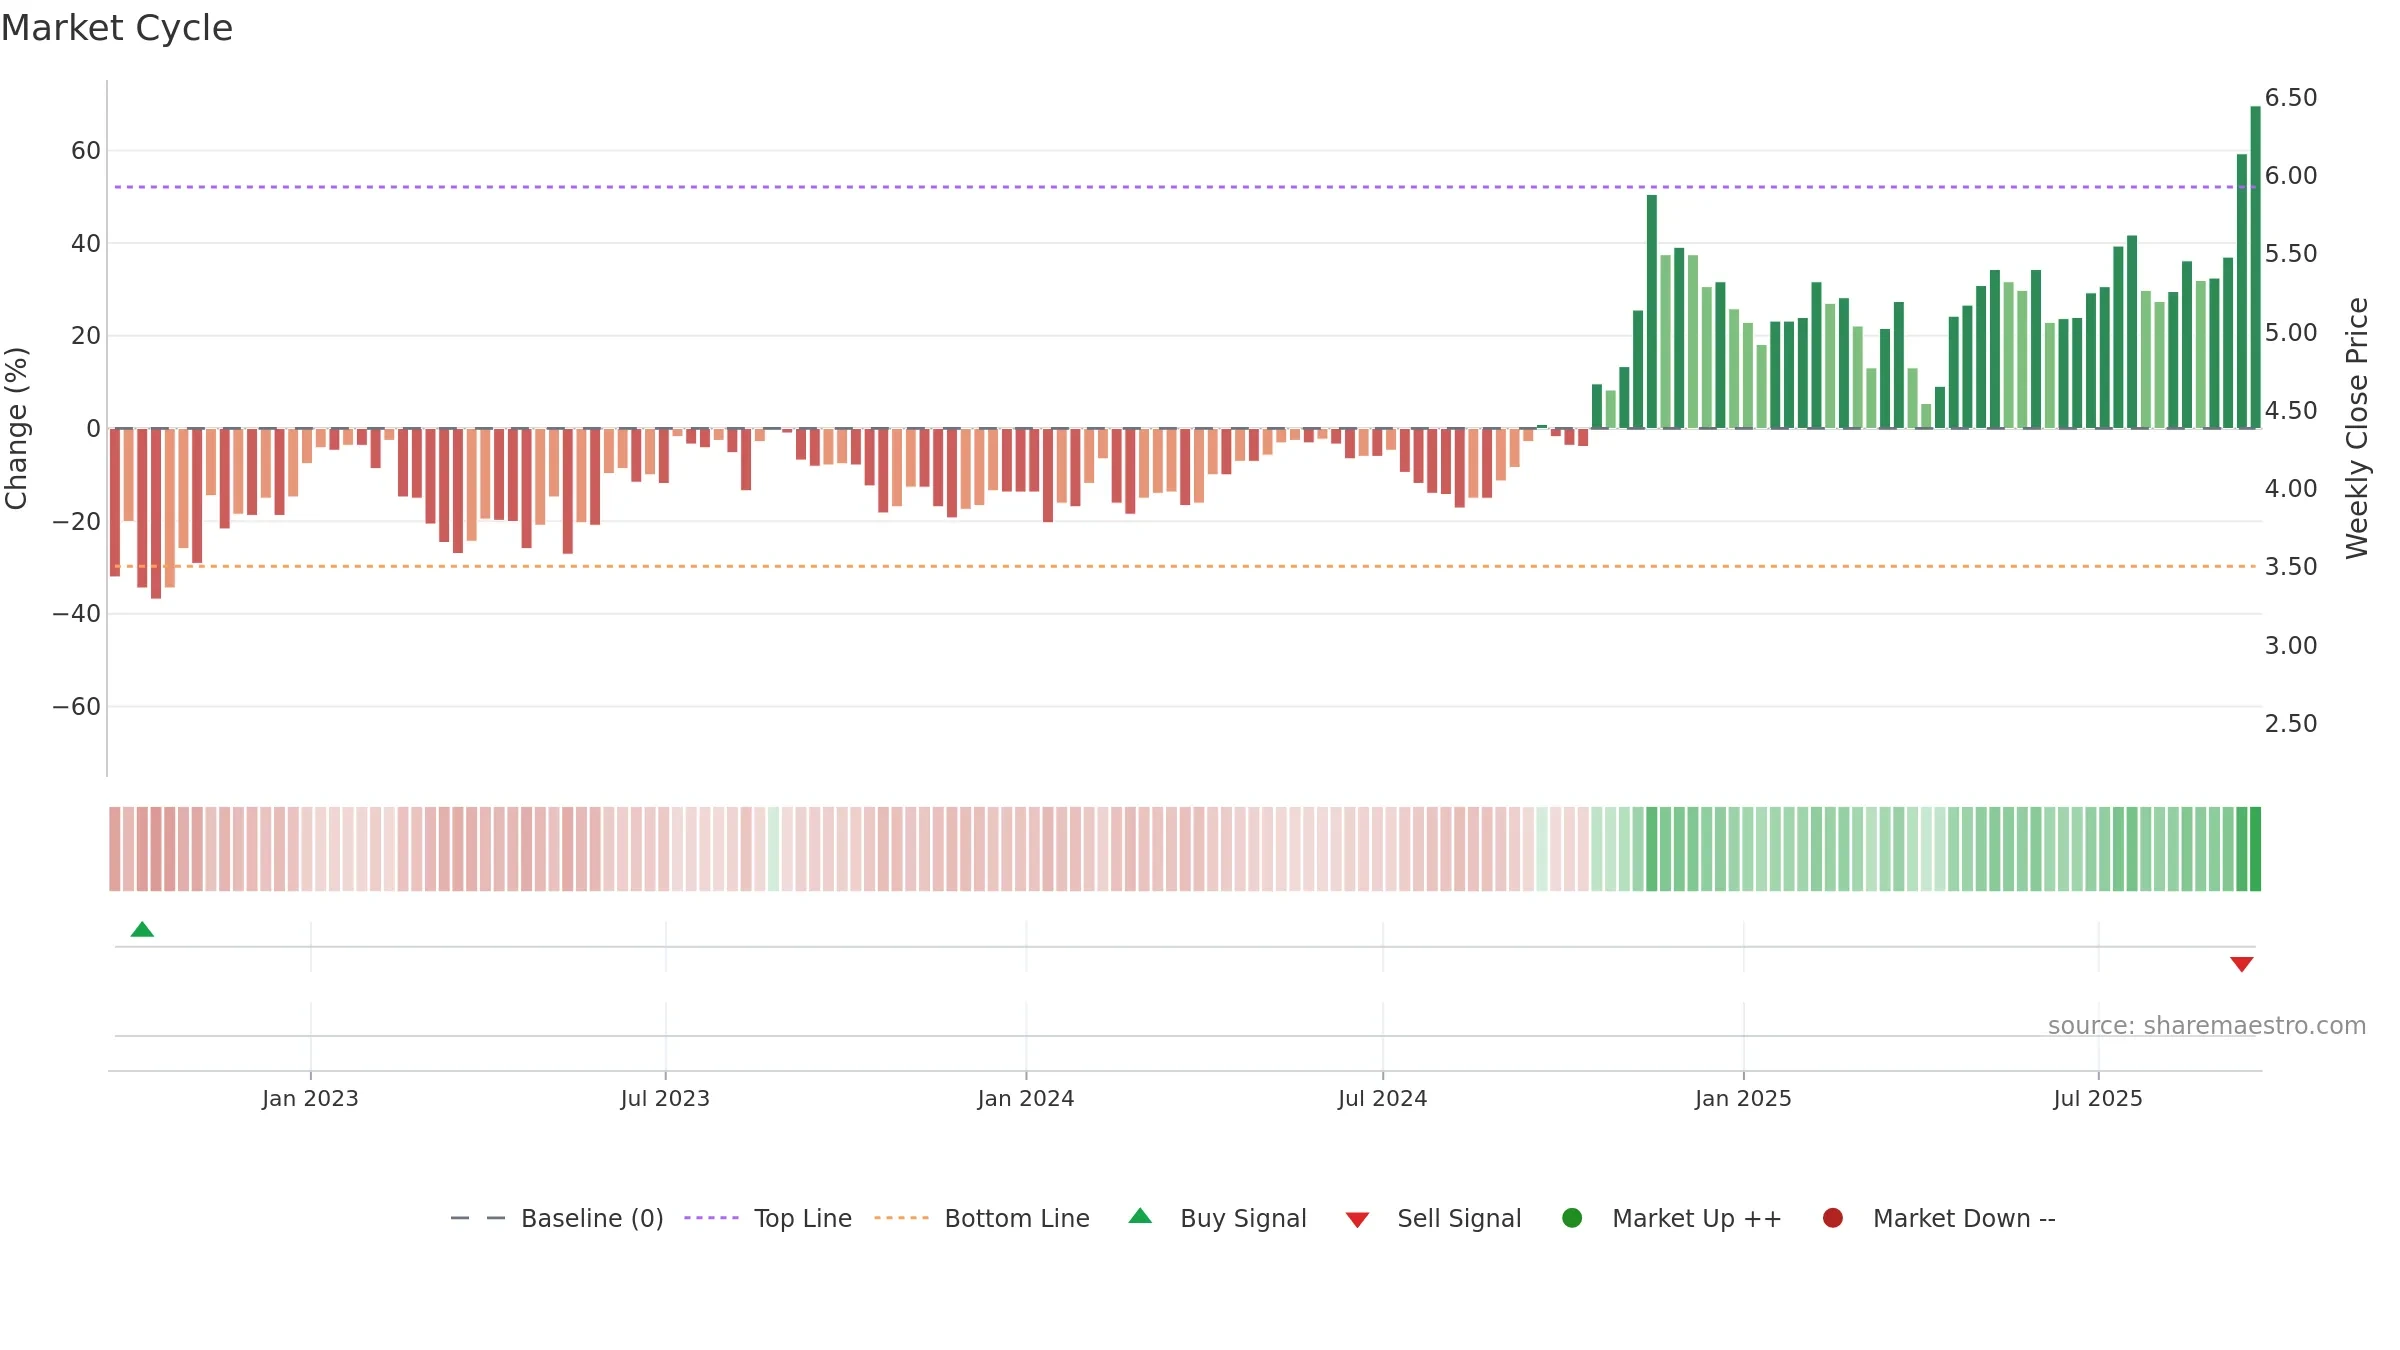Click the Weekly Close Price axis title
2400x1350 pixels.
[x=2357, y=428]
